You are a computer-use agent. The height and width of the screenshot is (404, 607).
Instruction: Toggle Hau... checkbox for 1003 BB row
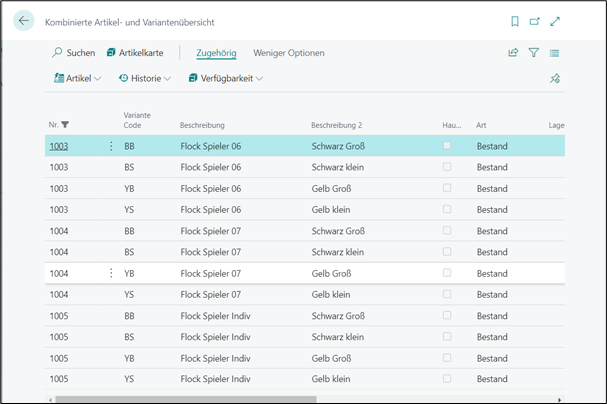447,146
